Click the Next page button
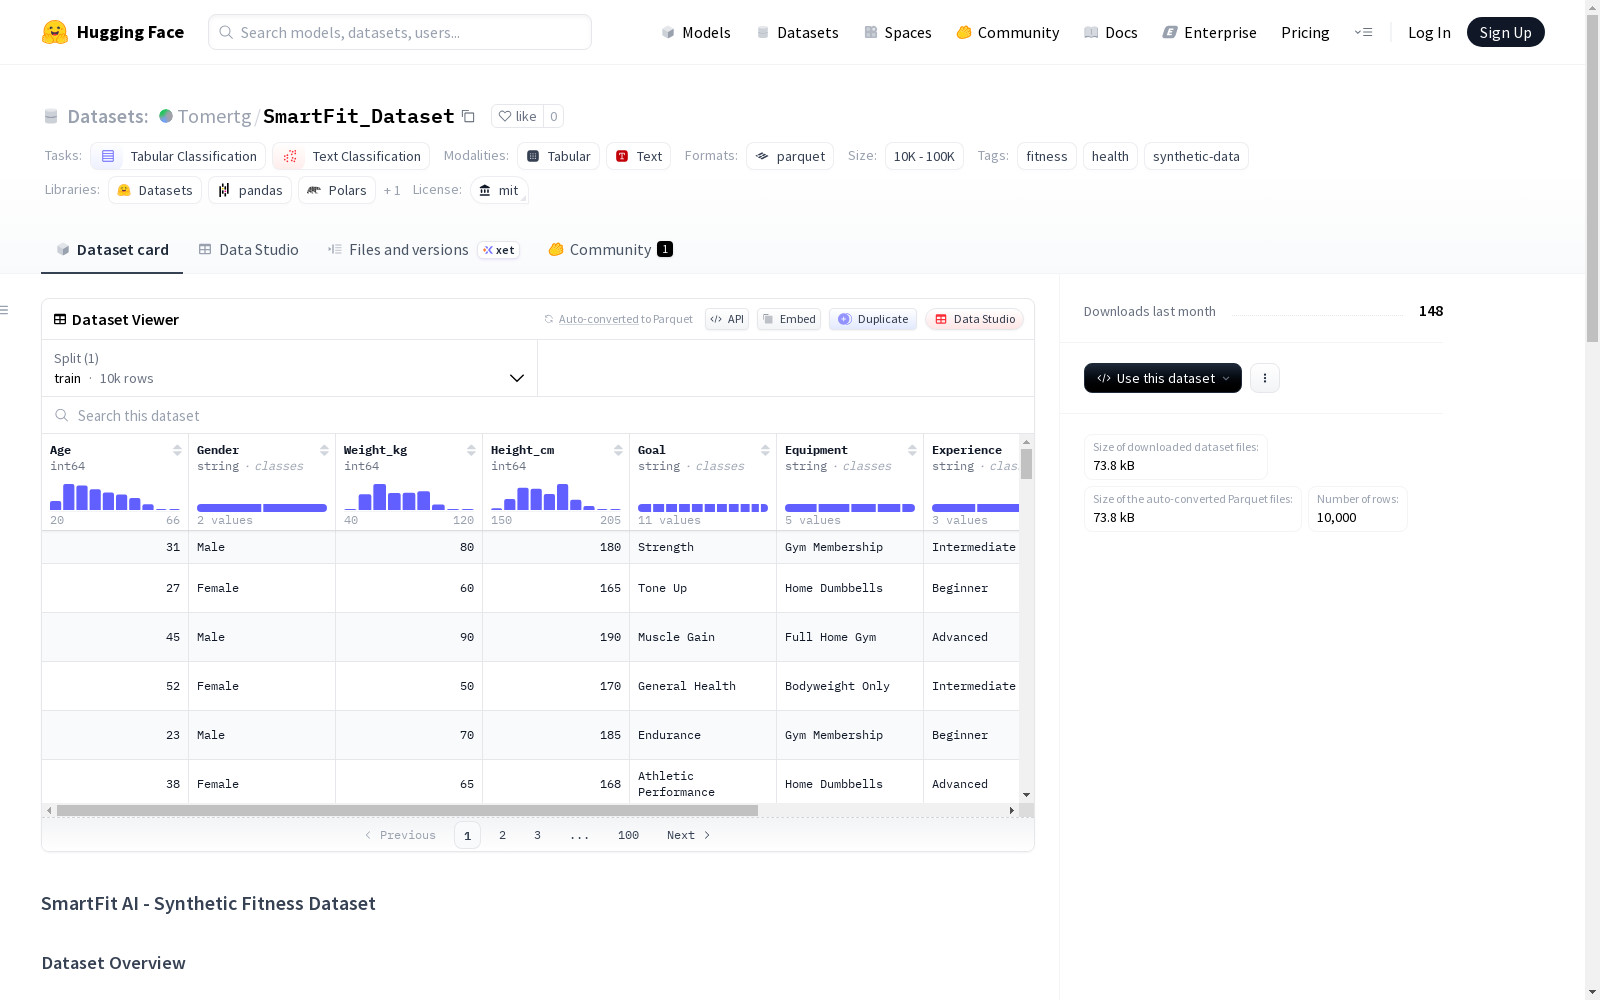The image size is (1600, 1000). pyautogui.click(x=688, y=835)
